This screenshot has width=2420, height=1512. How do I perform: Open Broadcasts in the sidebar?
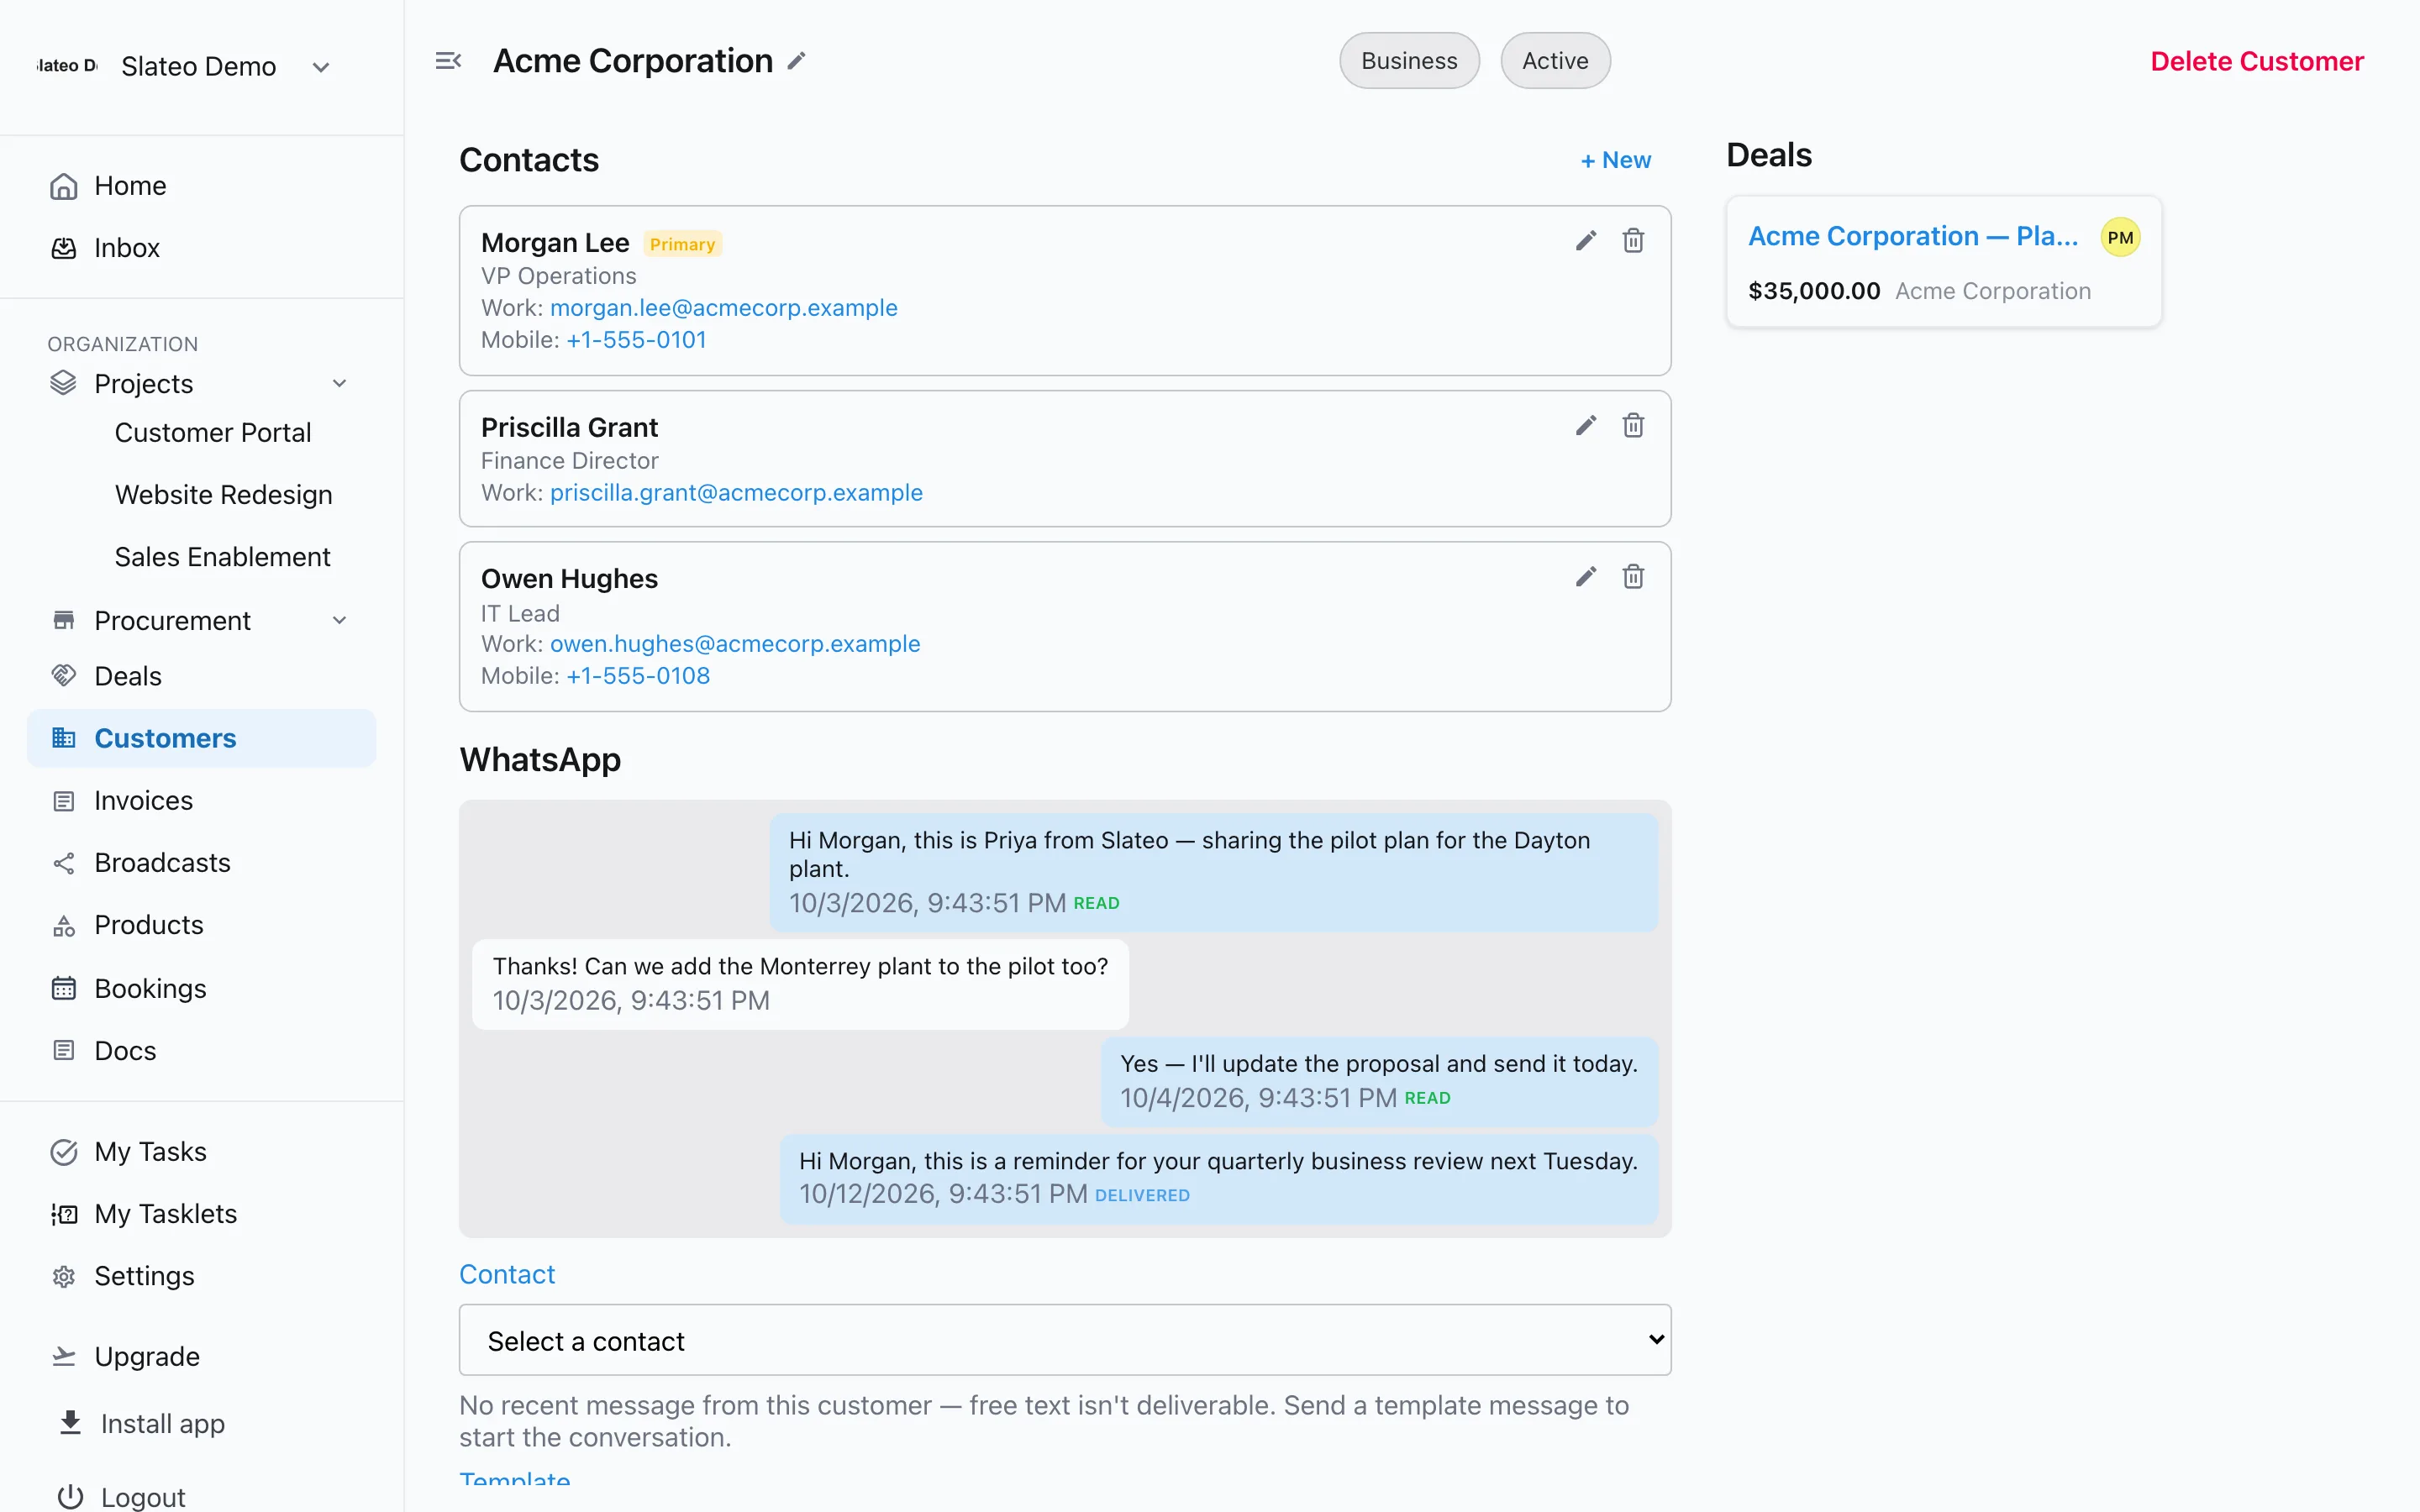point(202,862)
